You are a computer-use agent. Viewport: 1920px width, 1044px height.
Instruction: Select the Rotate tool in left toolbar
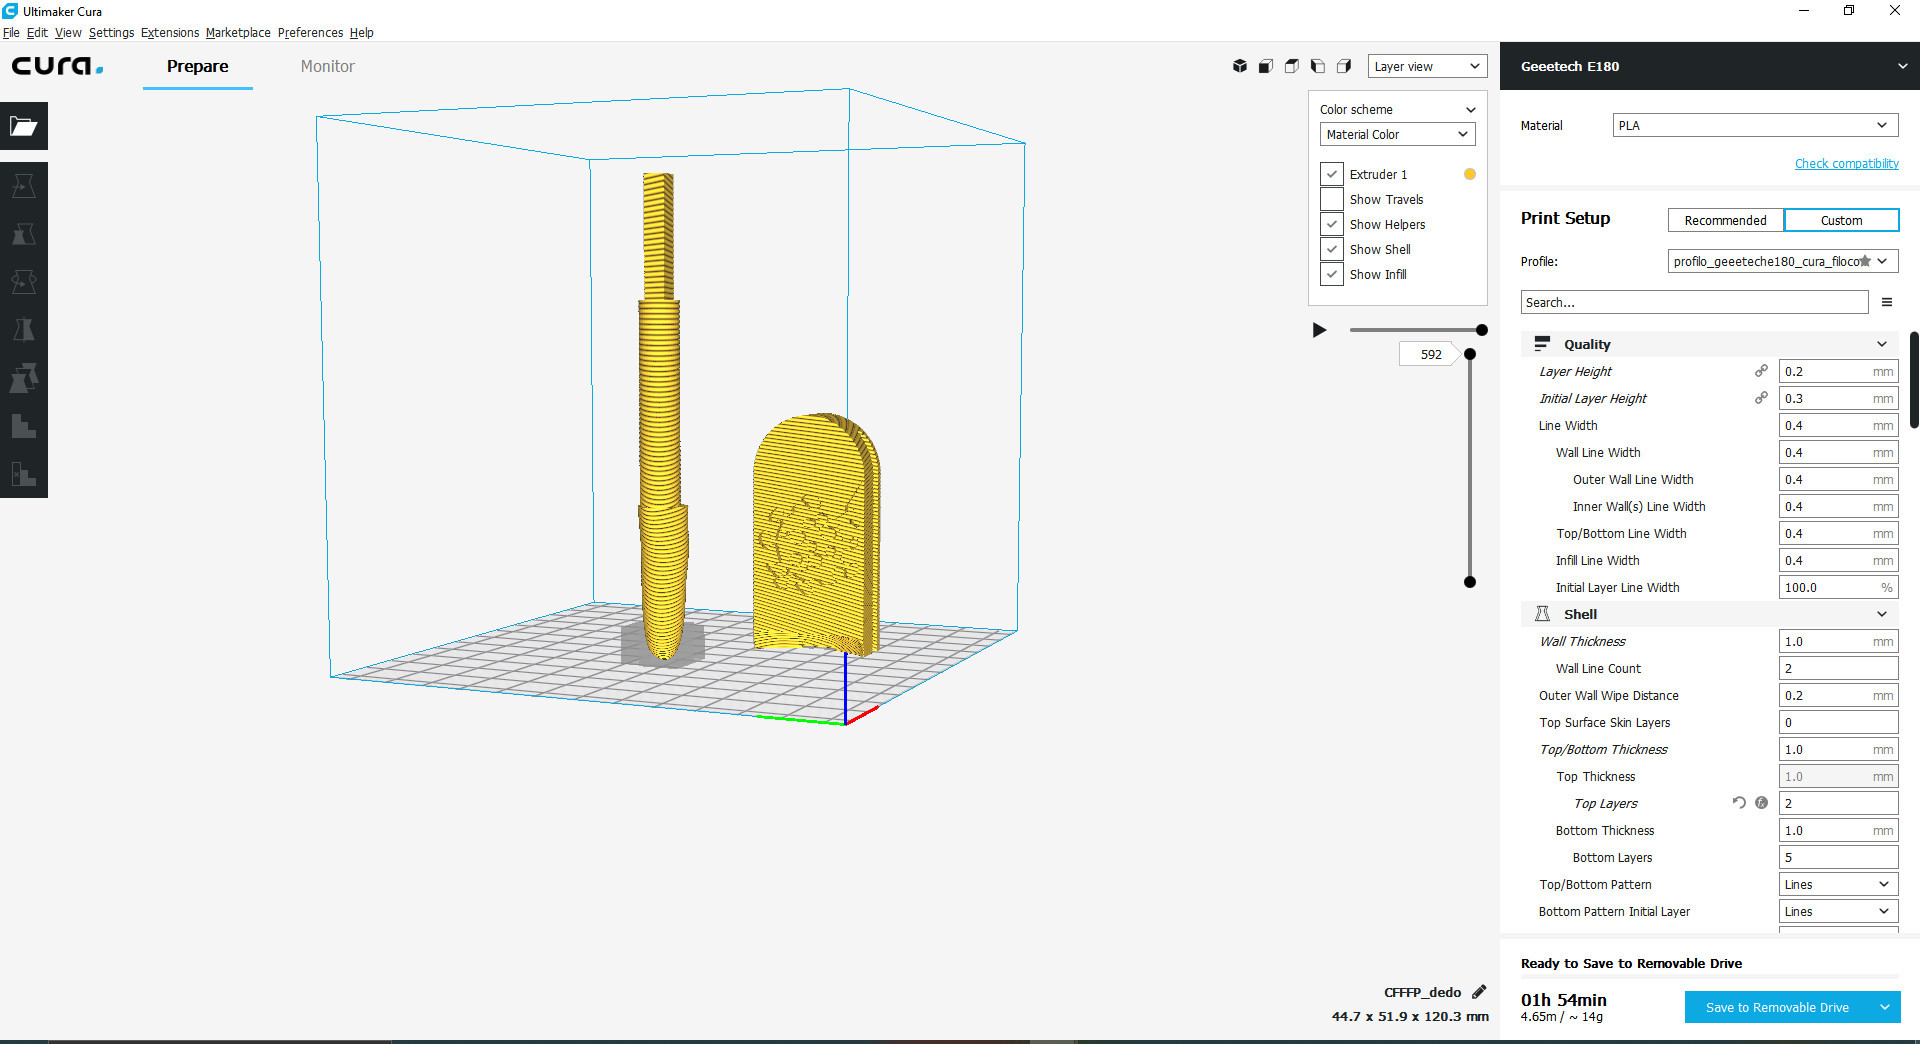[x=24, y=282]
